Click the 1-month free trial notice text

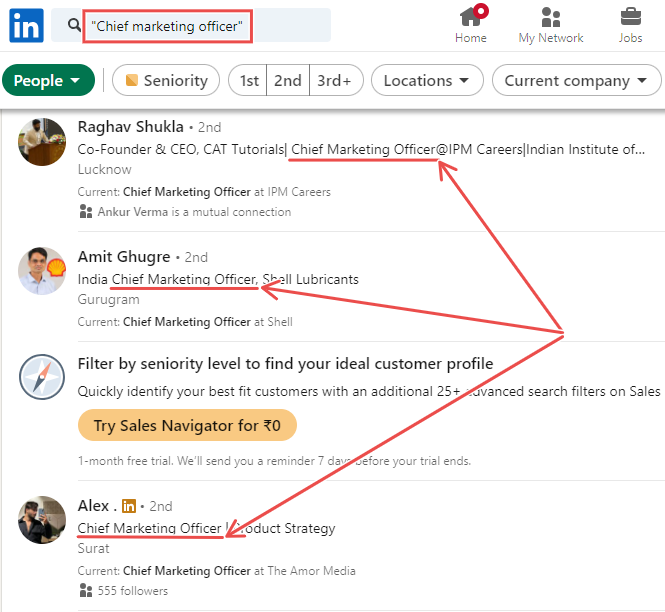(274, 461)
